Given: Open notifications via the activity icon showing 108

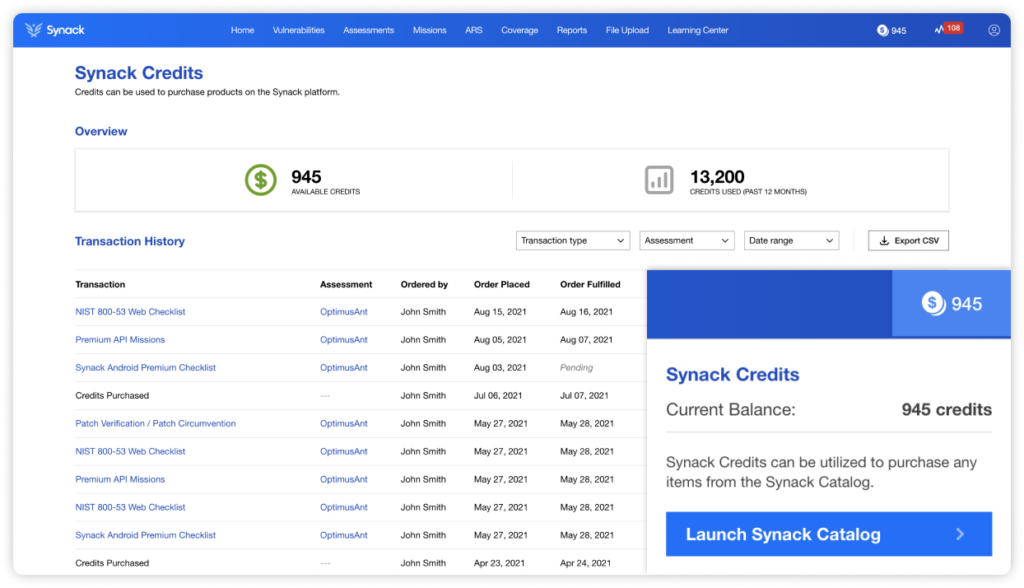Looking at the screenshot, I should (x=941, y=29).
